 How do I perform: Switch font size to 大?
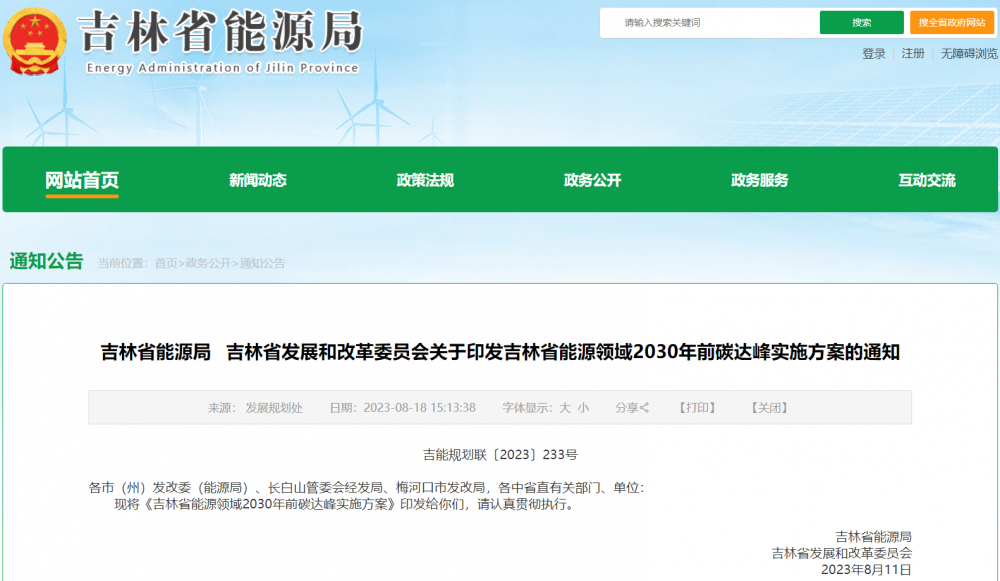565,408
